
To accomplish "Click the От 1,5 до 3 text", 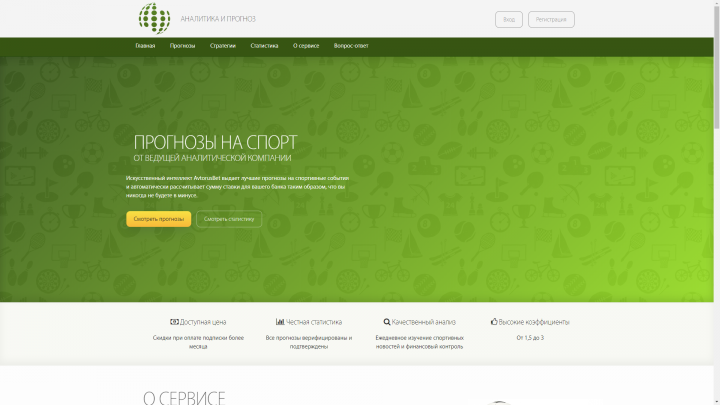I will (x=530, y=338).
